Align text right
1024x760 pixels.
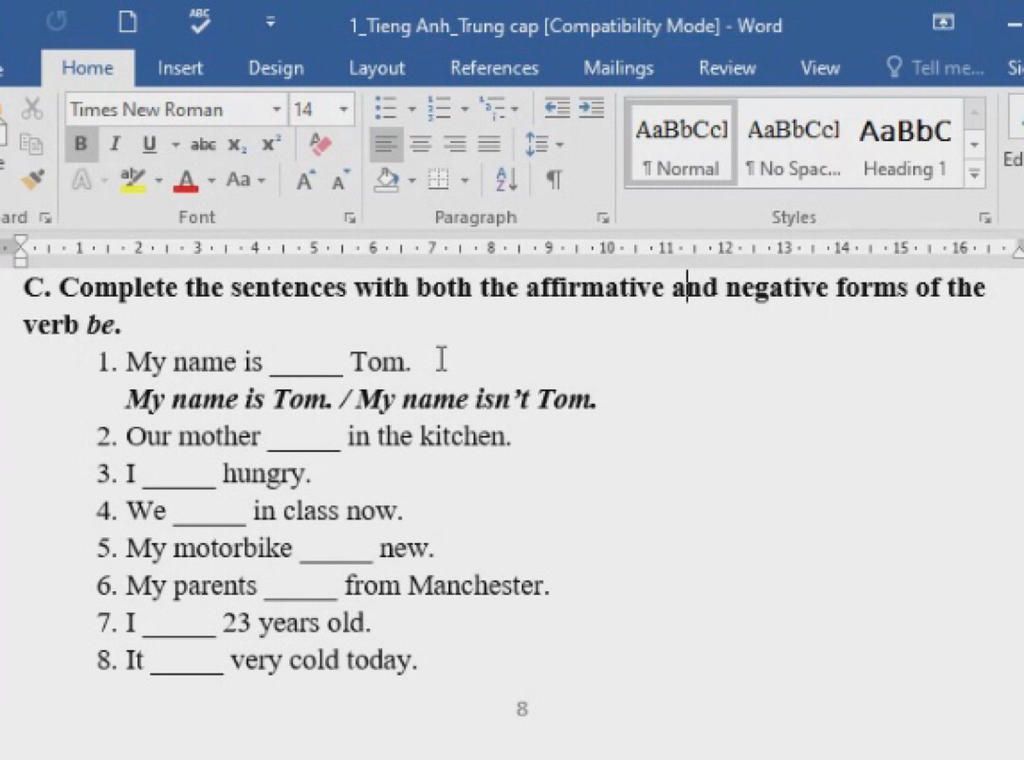pos(455,144)
